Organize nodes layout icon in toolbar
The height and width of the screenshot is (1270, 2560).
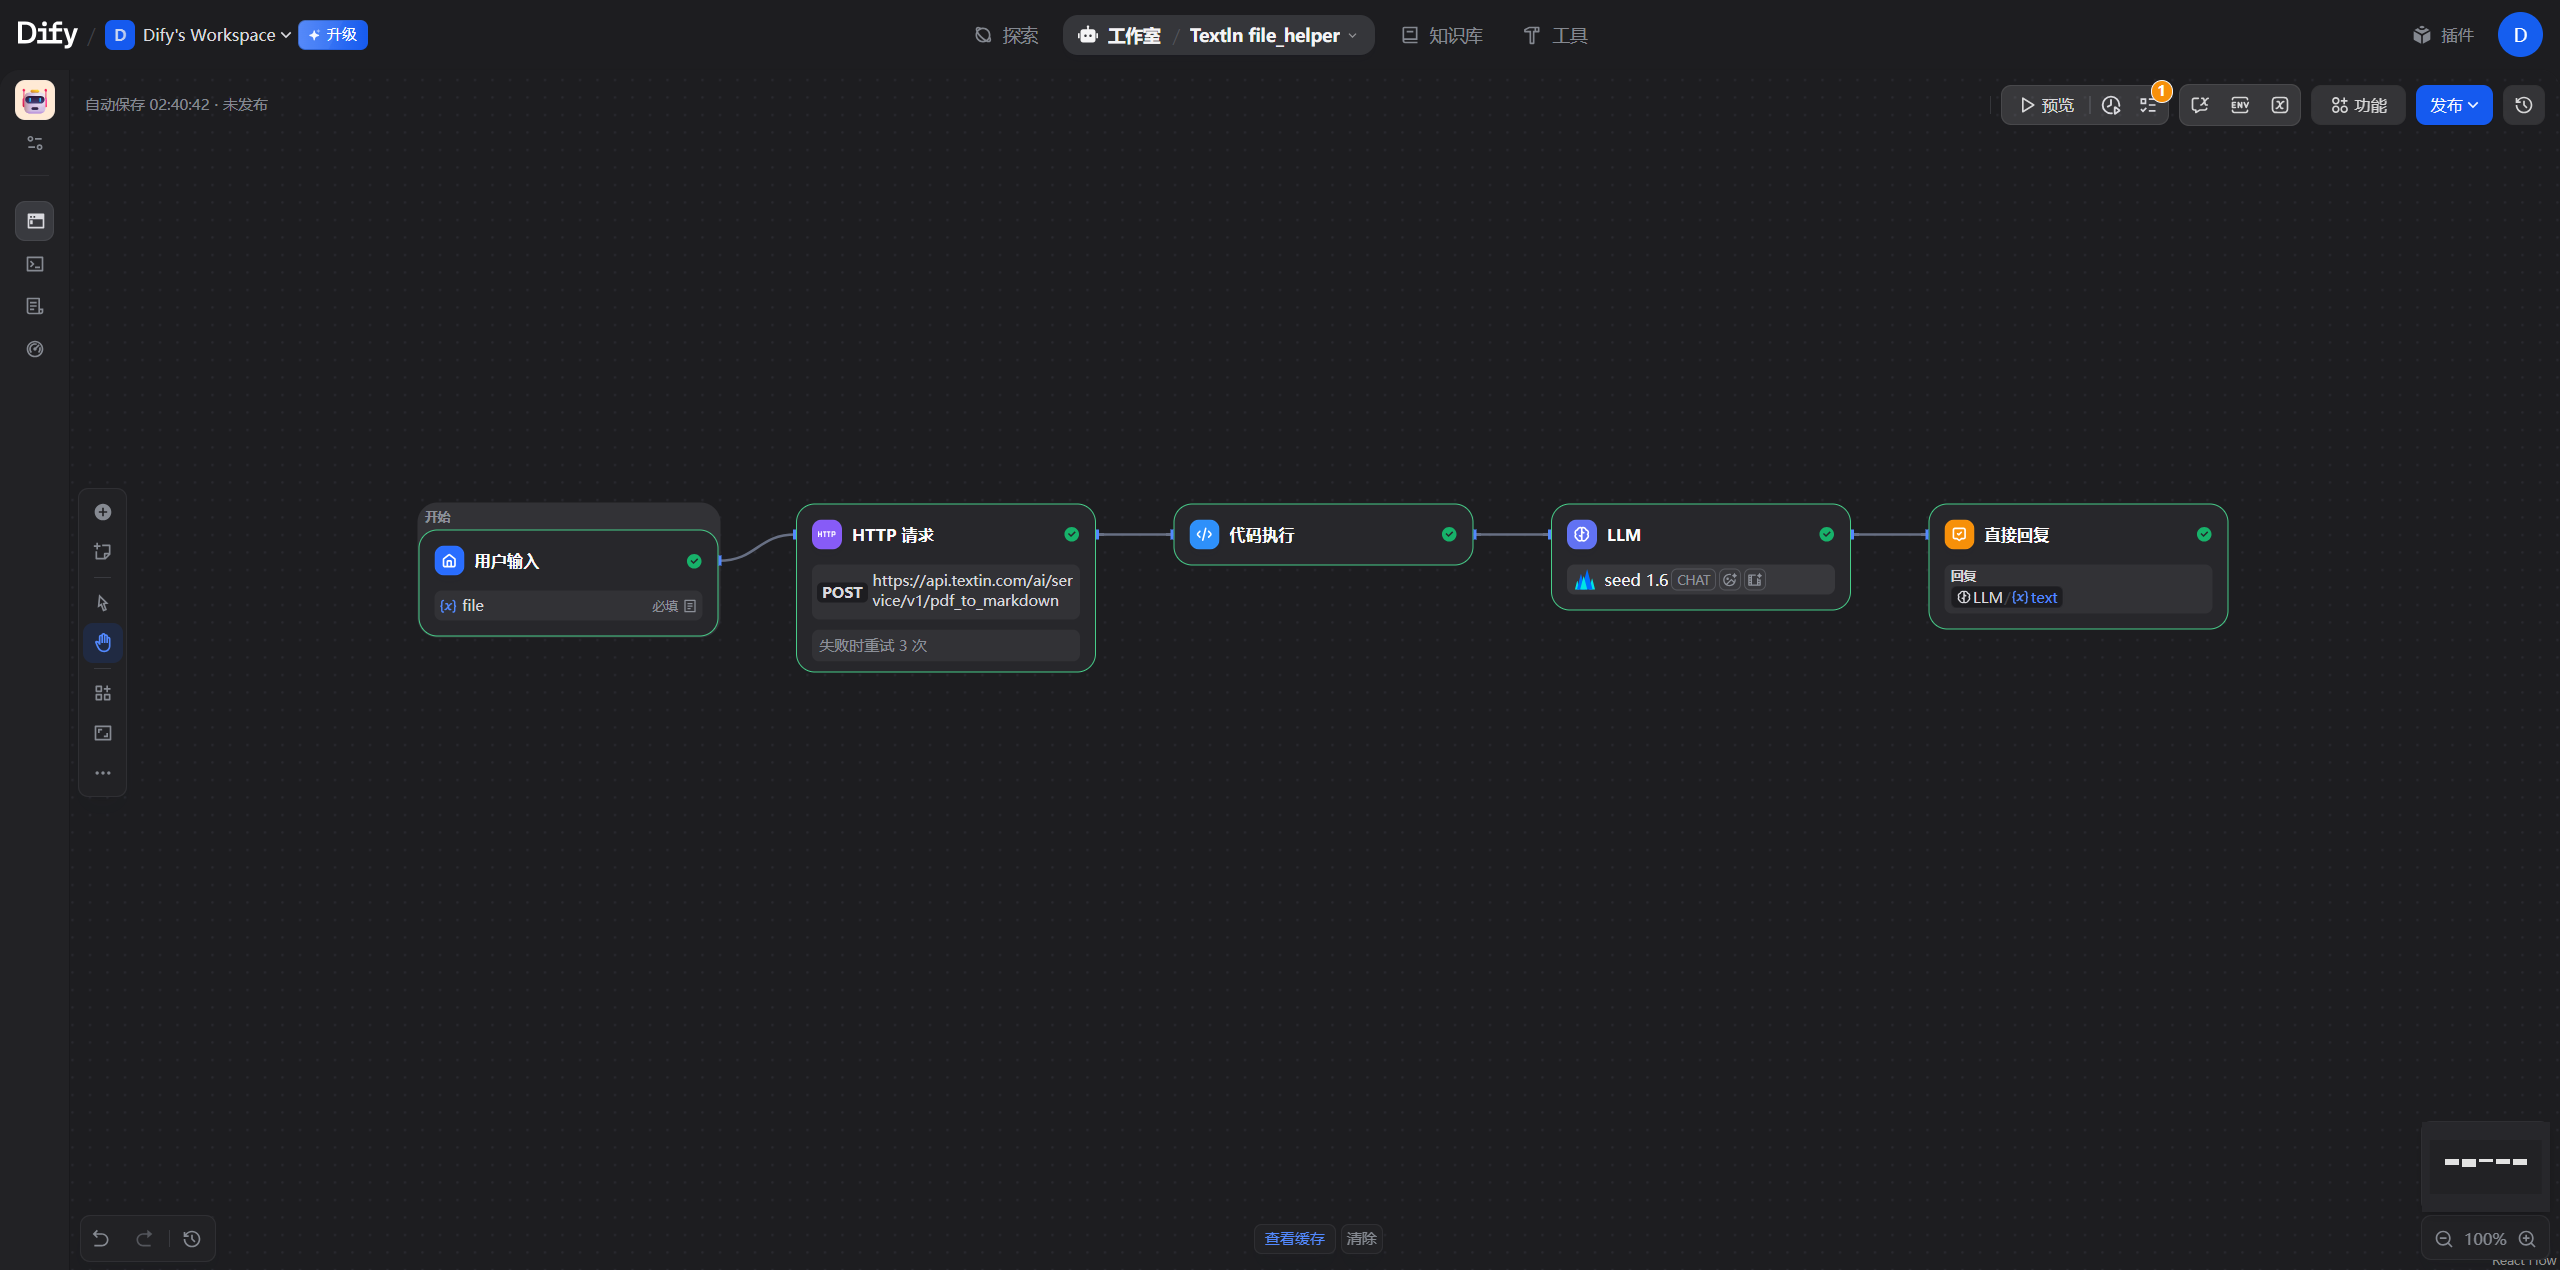click(103, 693)
